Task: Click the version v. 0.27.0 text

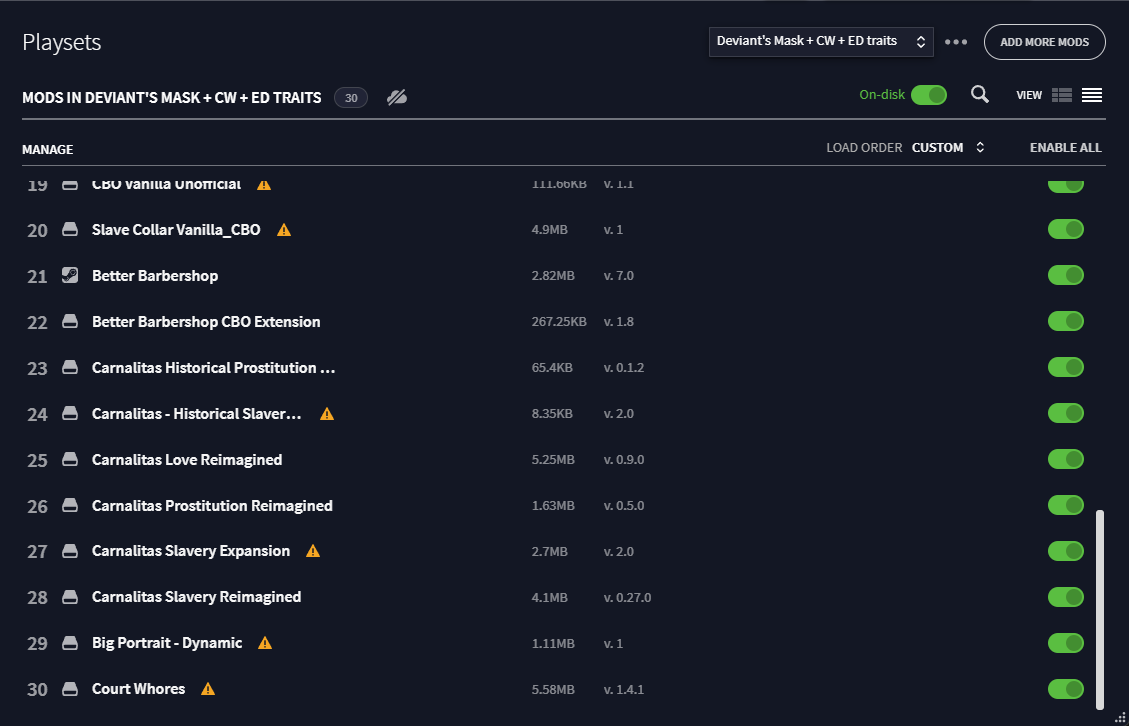Action: pos(627,598)
